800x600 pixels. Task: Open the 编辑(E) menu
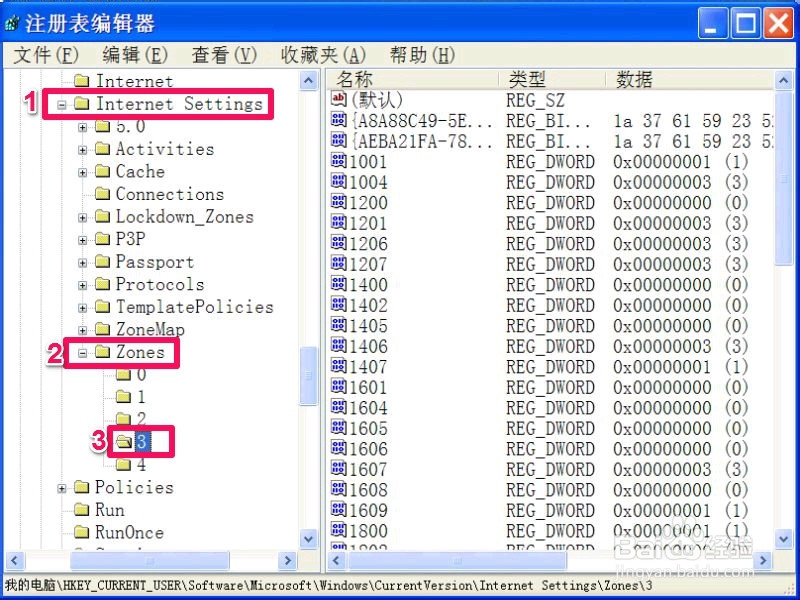(135, 55)
